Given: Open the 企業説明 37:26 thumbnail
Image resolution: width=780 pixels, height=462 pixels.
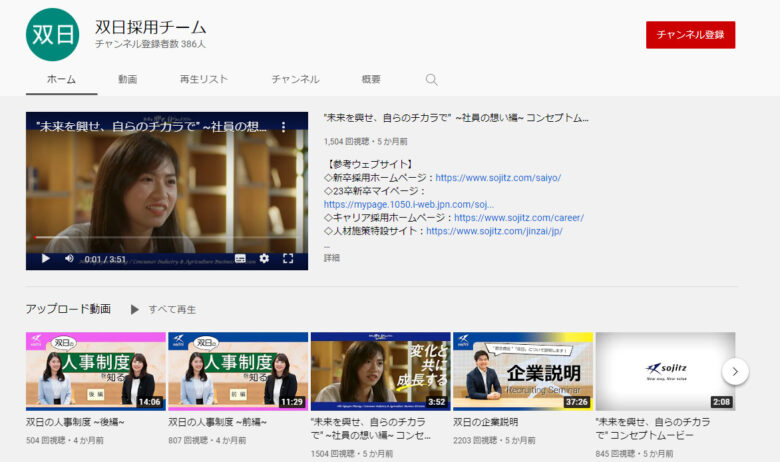Looking at the screenshot, I should 523,371.
